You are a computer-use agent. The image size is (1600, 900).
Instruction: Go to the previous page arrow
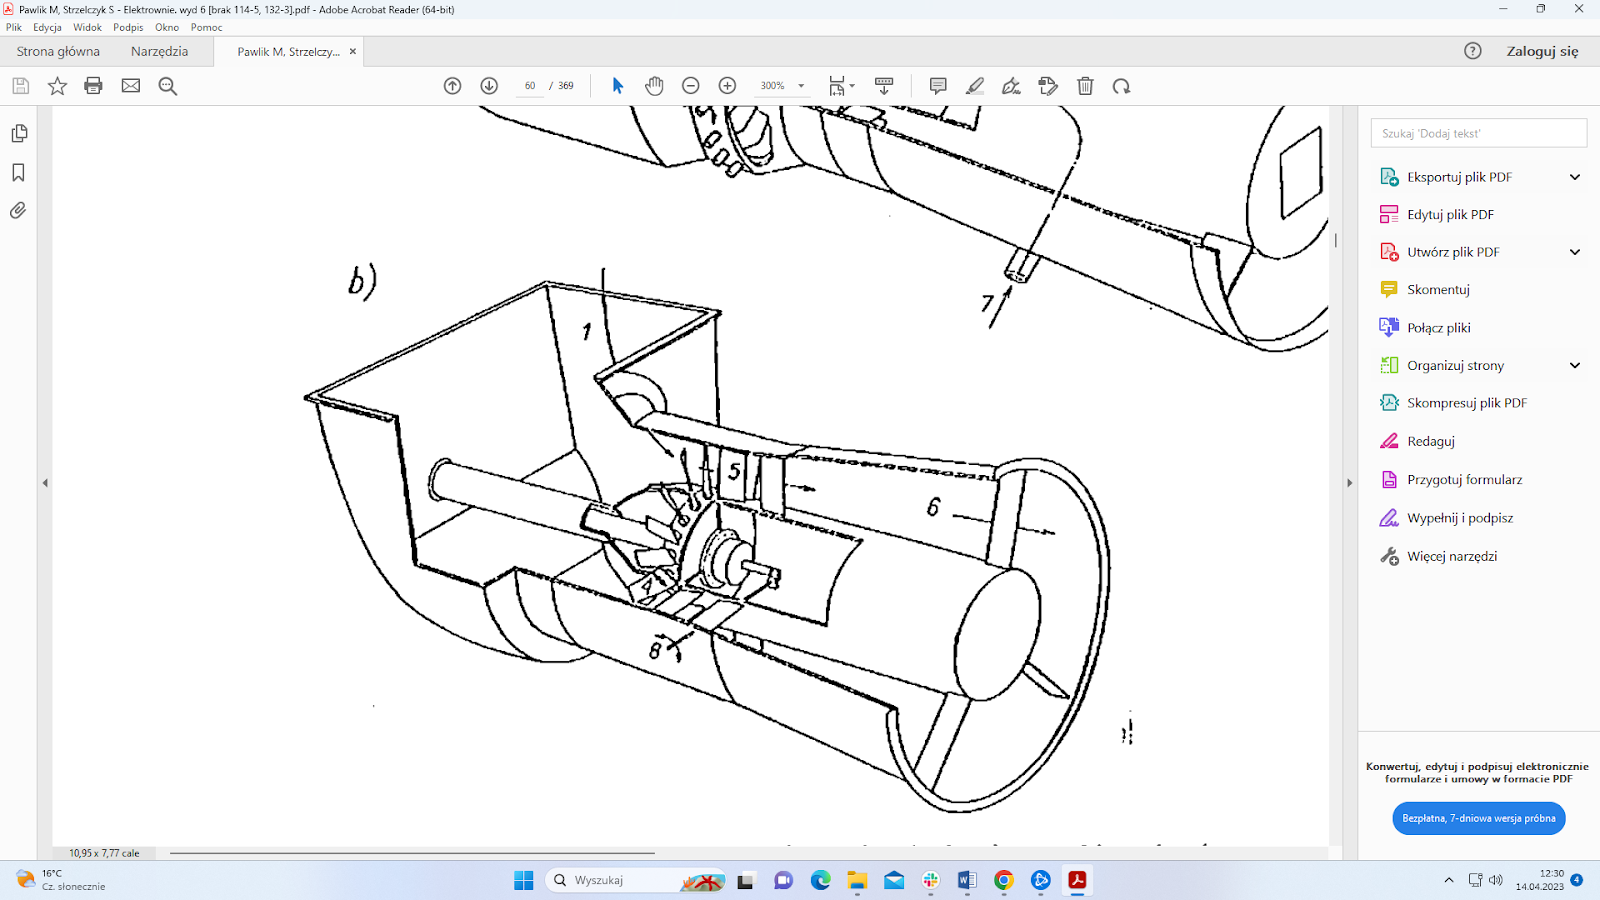(x=452, y=86)
